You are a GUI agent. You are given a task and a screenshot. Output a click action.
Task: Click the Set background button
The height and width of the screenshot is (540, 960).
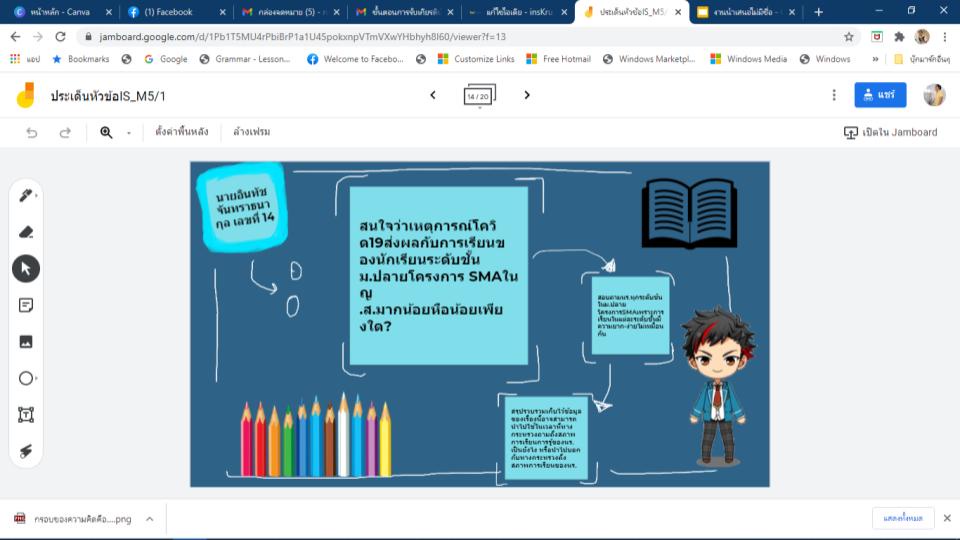182,132
